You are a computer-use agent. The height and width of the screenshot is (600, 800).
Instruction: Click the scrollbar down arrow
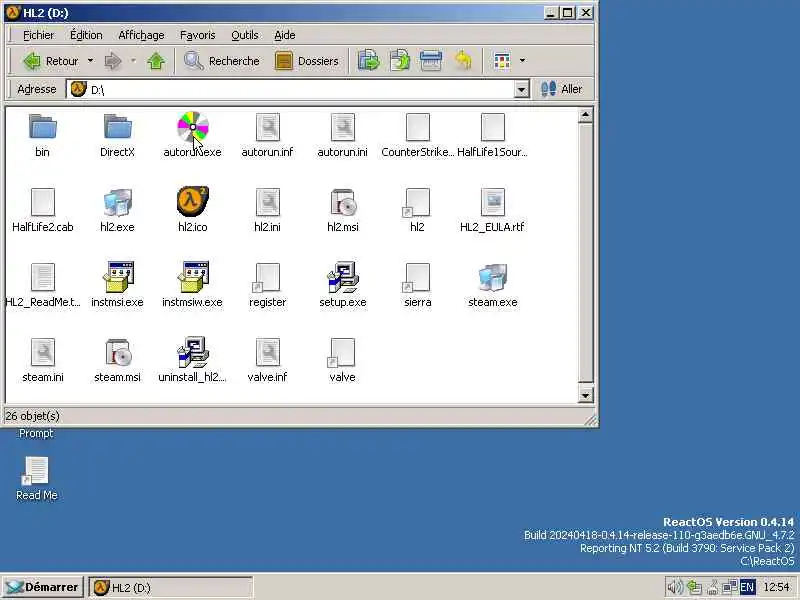point(585,395)
